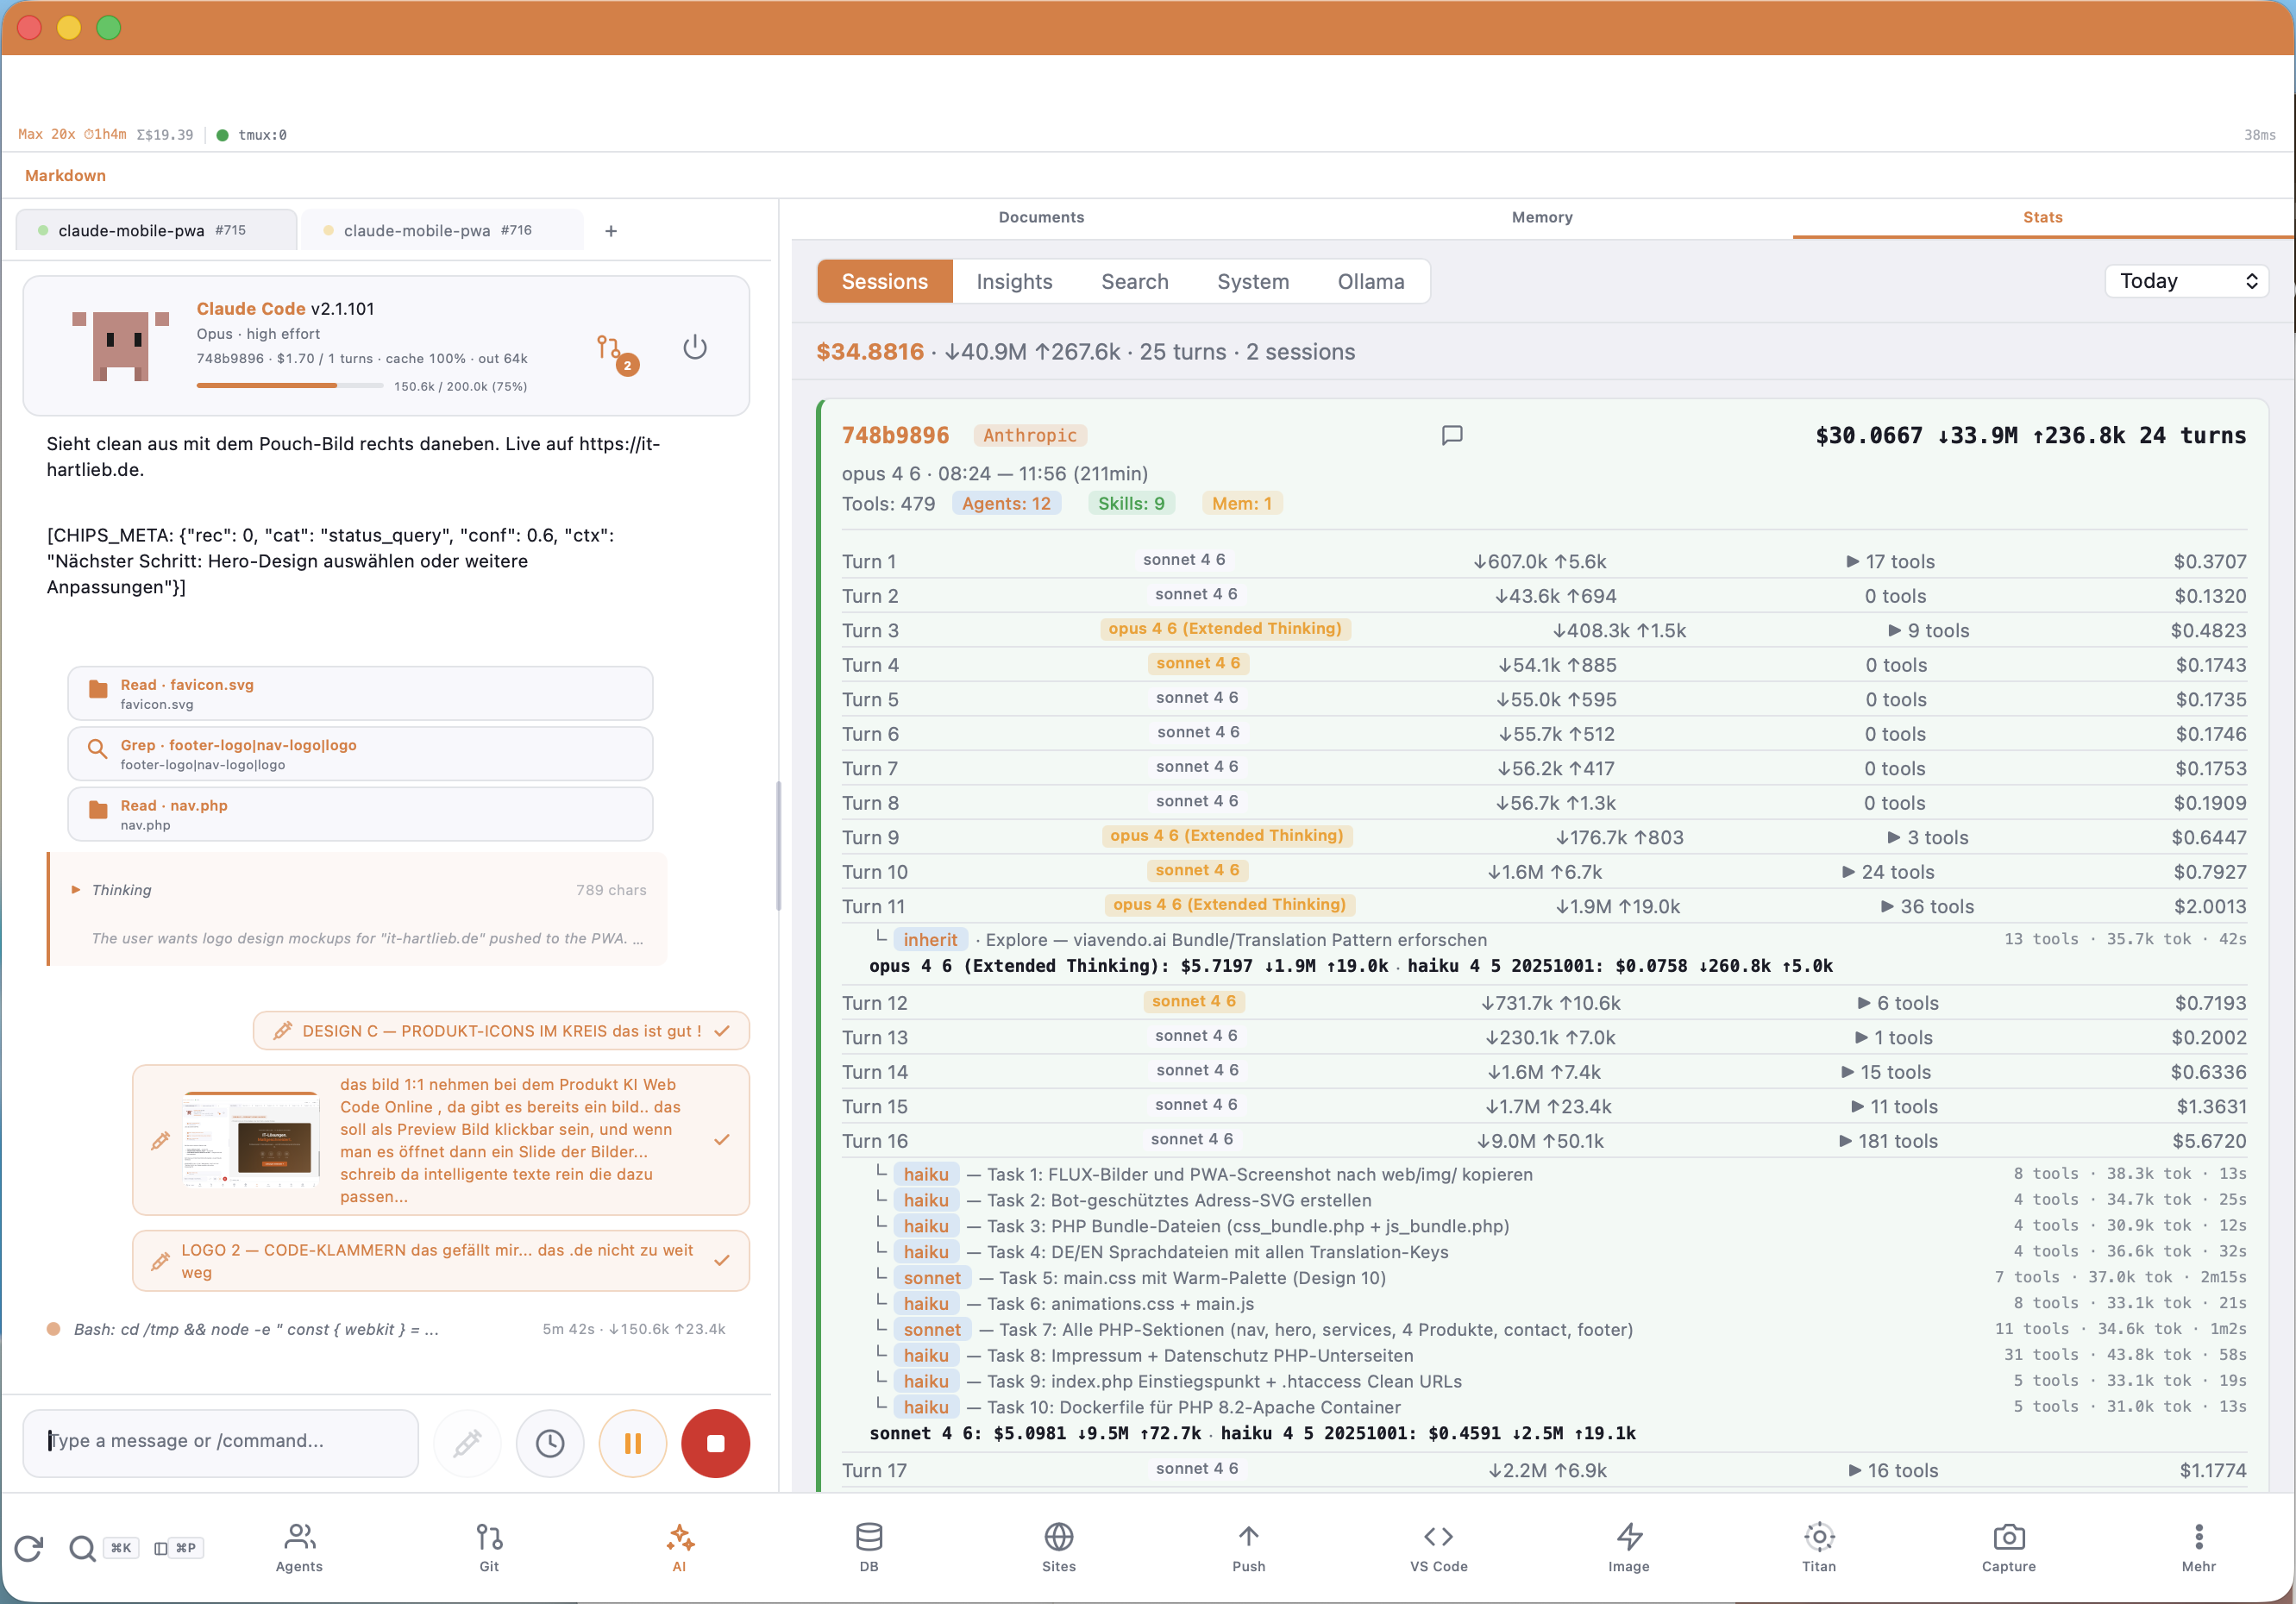Toggle checkmark on LOGO 2 CODE-KLAMMERN message

(x=722, y=1260)
